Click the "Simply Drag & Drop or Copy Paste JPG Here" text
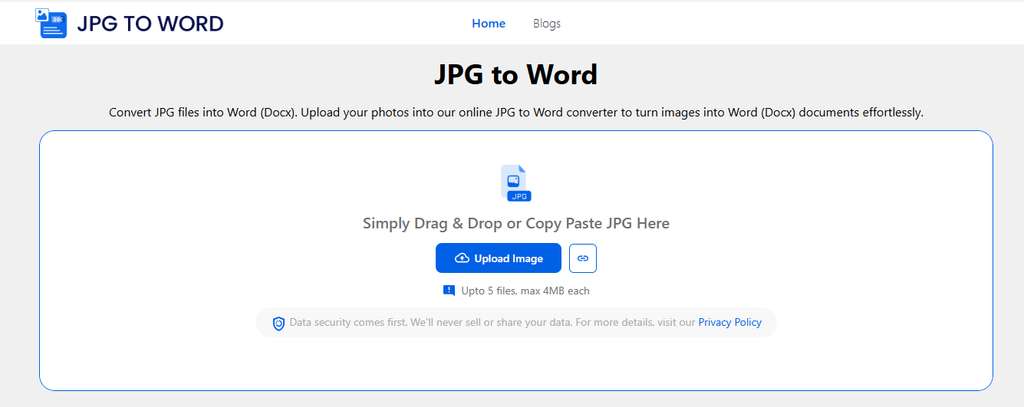This screenshot has width=1024, height=407. point(516,223)
